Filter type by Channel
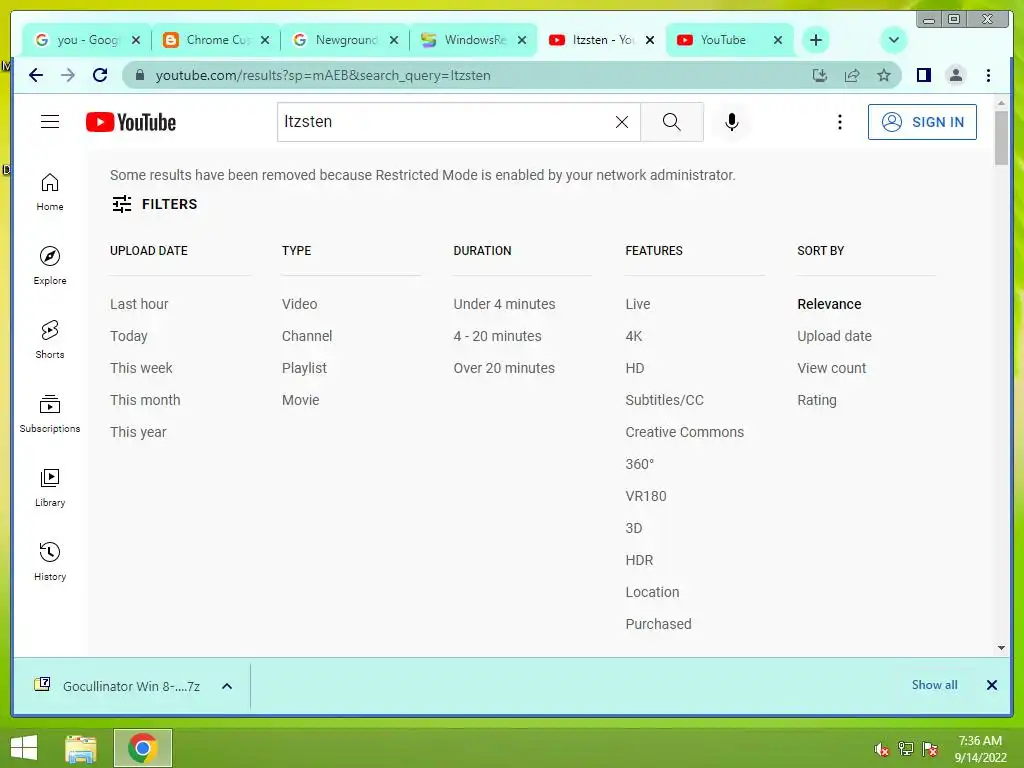The width and height of the screenshot is (1024, 768). pyautogui.click(x=307, y=336)
